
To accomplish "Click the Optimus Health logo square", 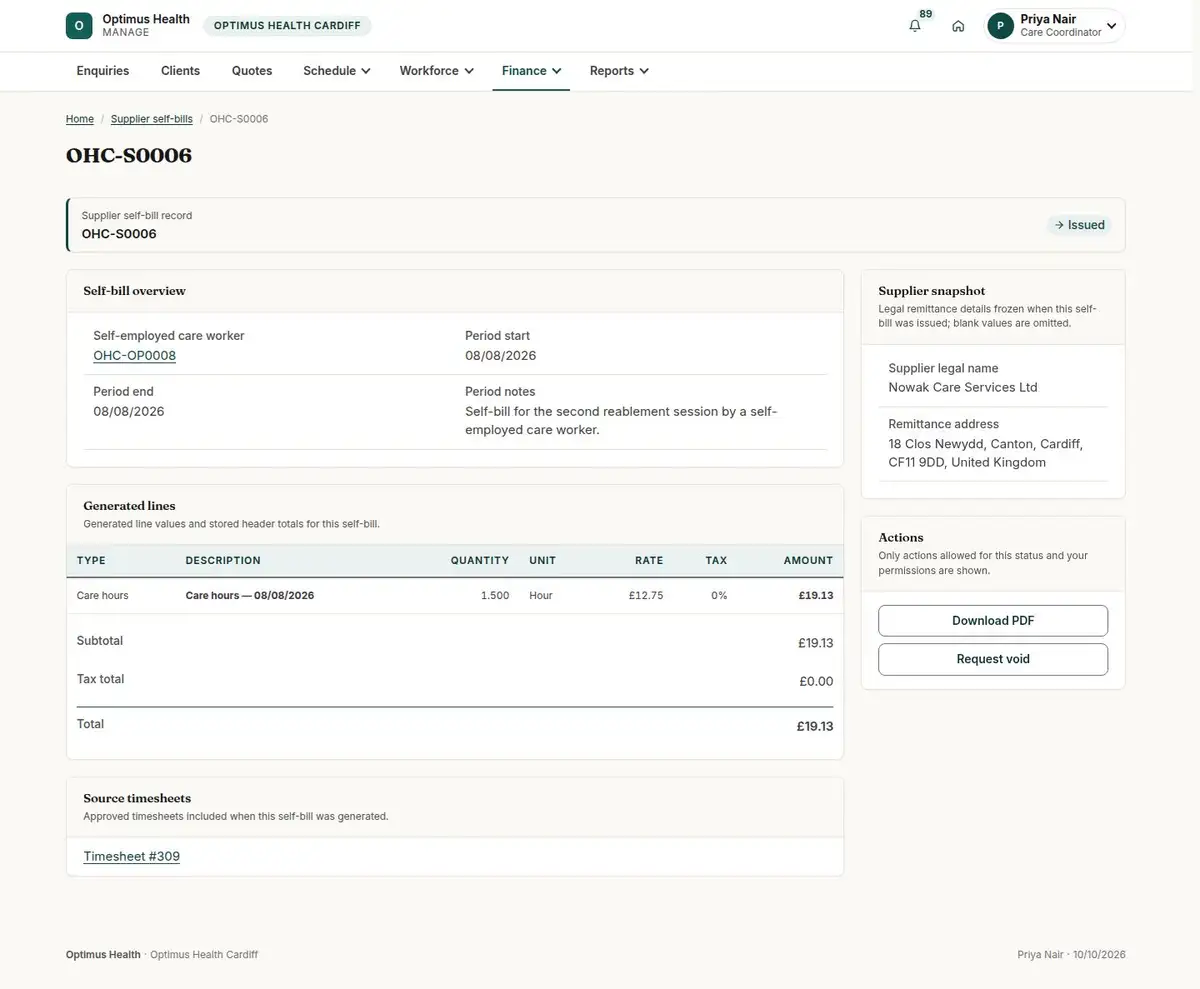I will click(79, 26).
